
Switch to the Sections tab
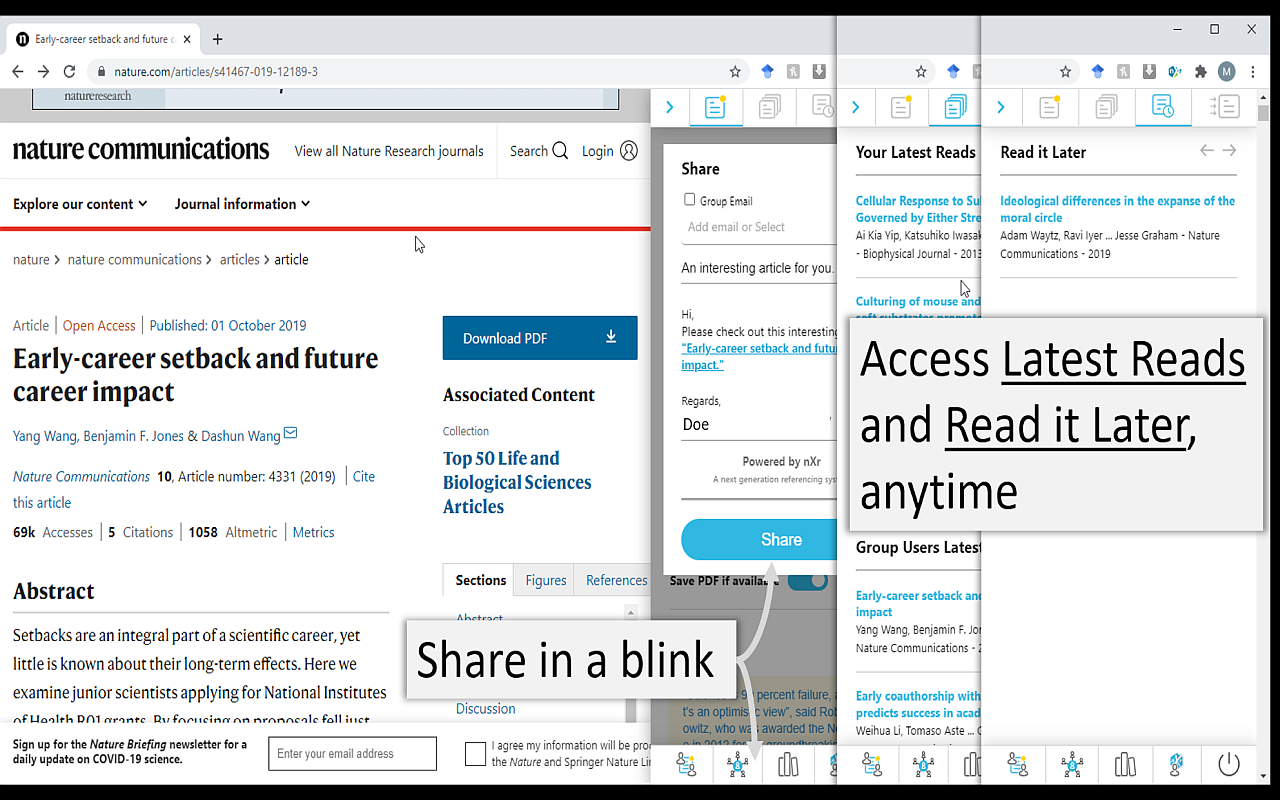(481, 580)
